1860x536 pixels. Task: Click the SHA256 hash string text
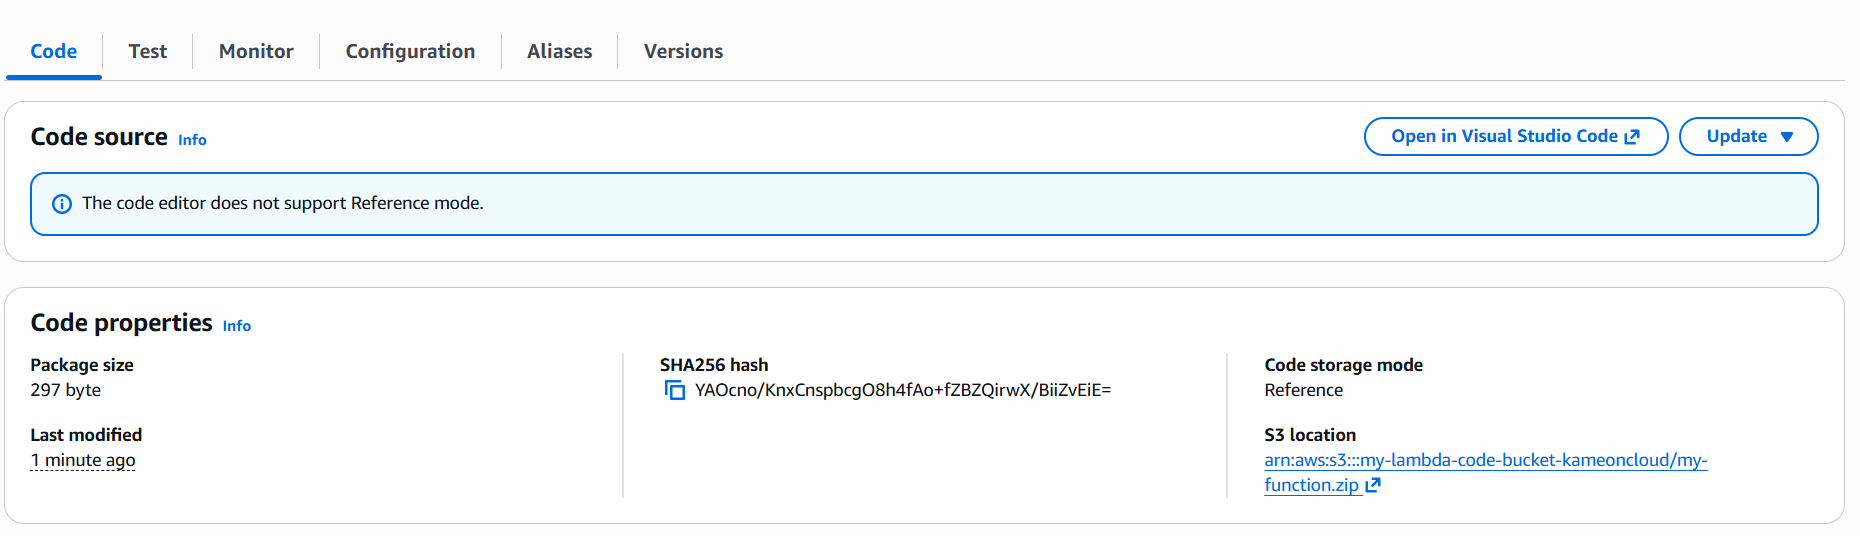[903, 390]
